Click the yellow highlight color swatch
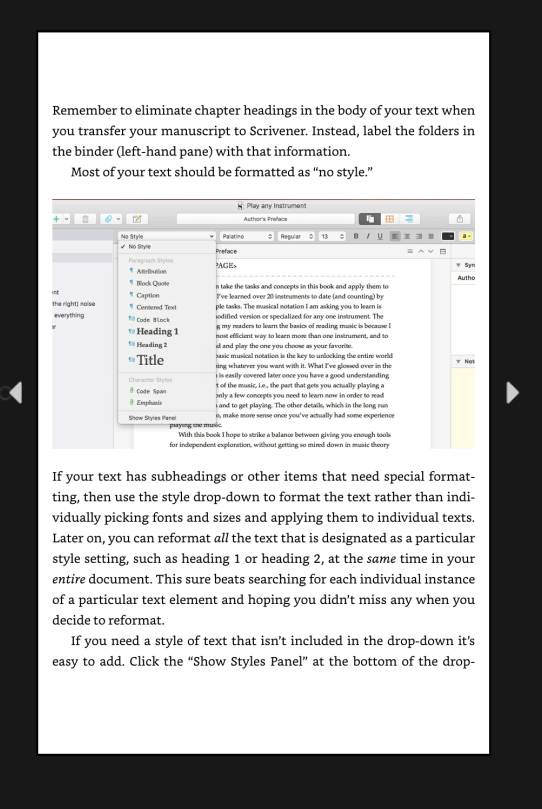 (x=466, y=236)
